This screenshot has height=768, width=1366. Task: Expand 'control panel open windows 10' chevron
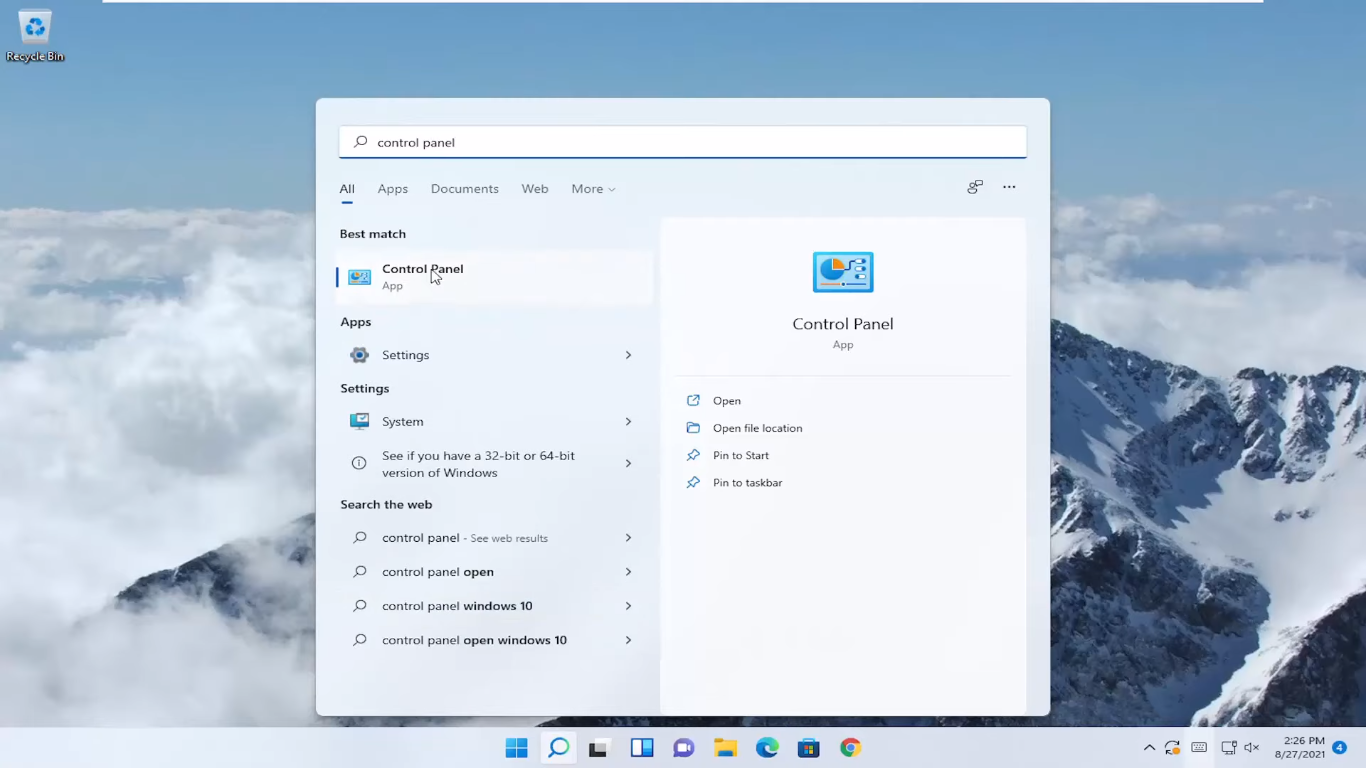tap(628, 640)
